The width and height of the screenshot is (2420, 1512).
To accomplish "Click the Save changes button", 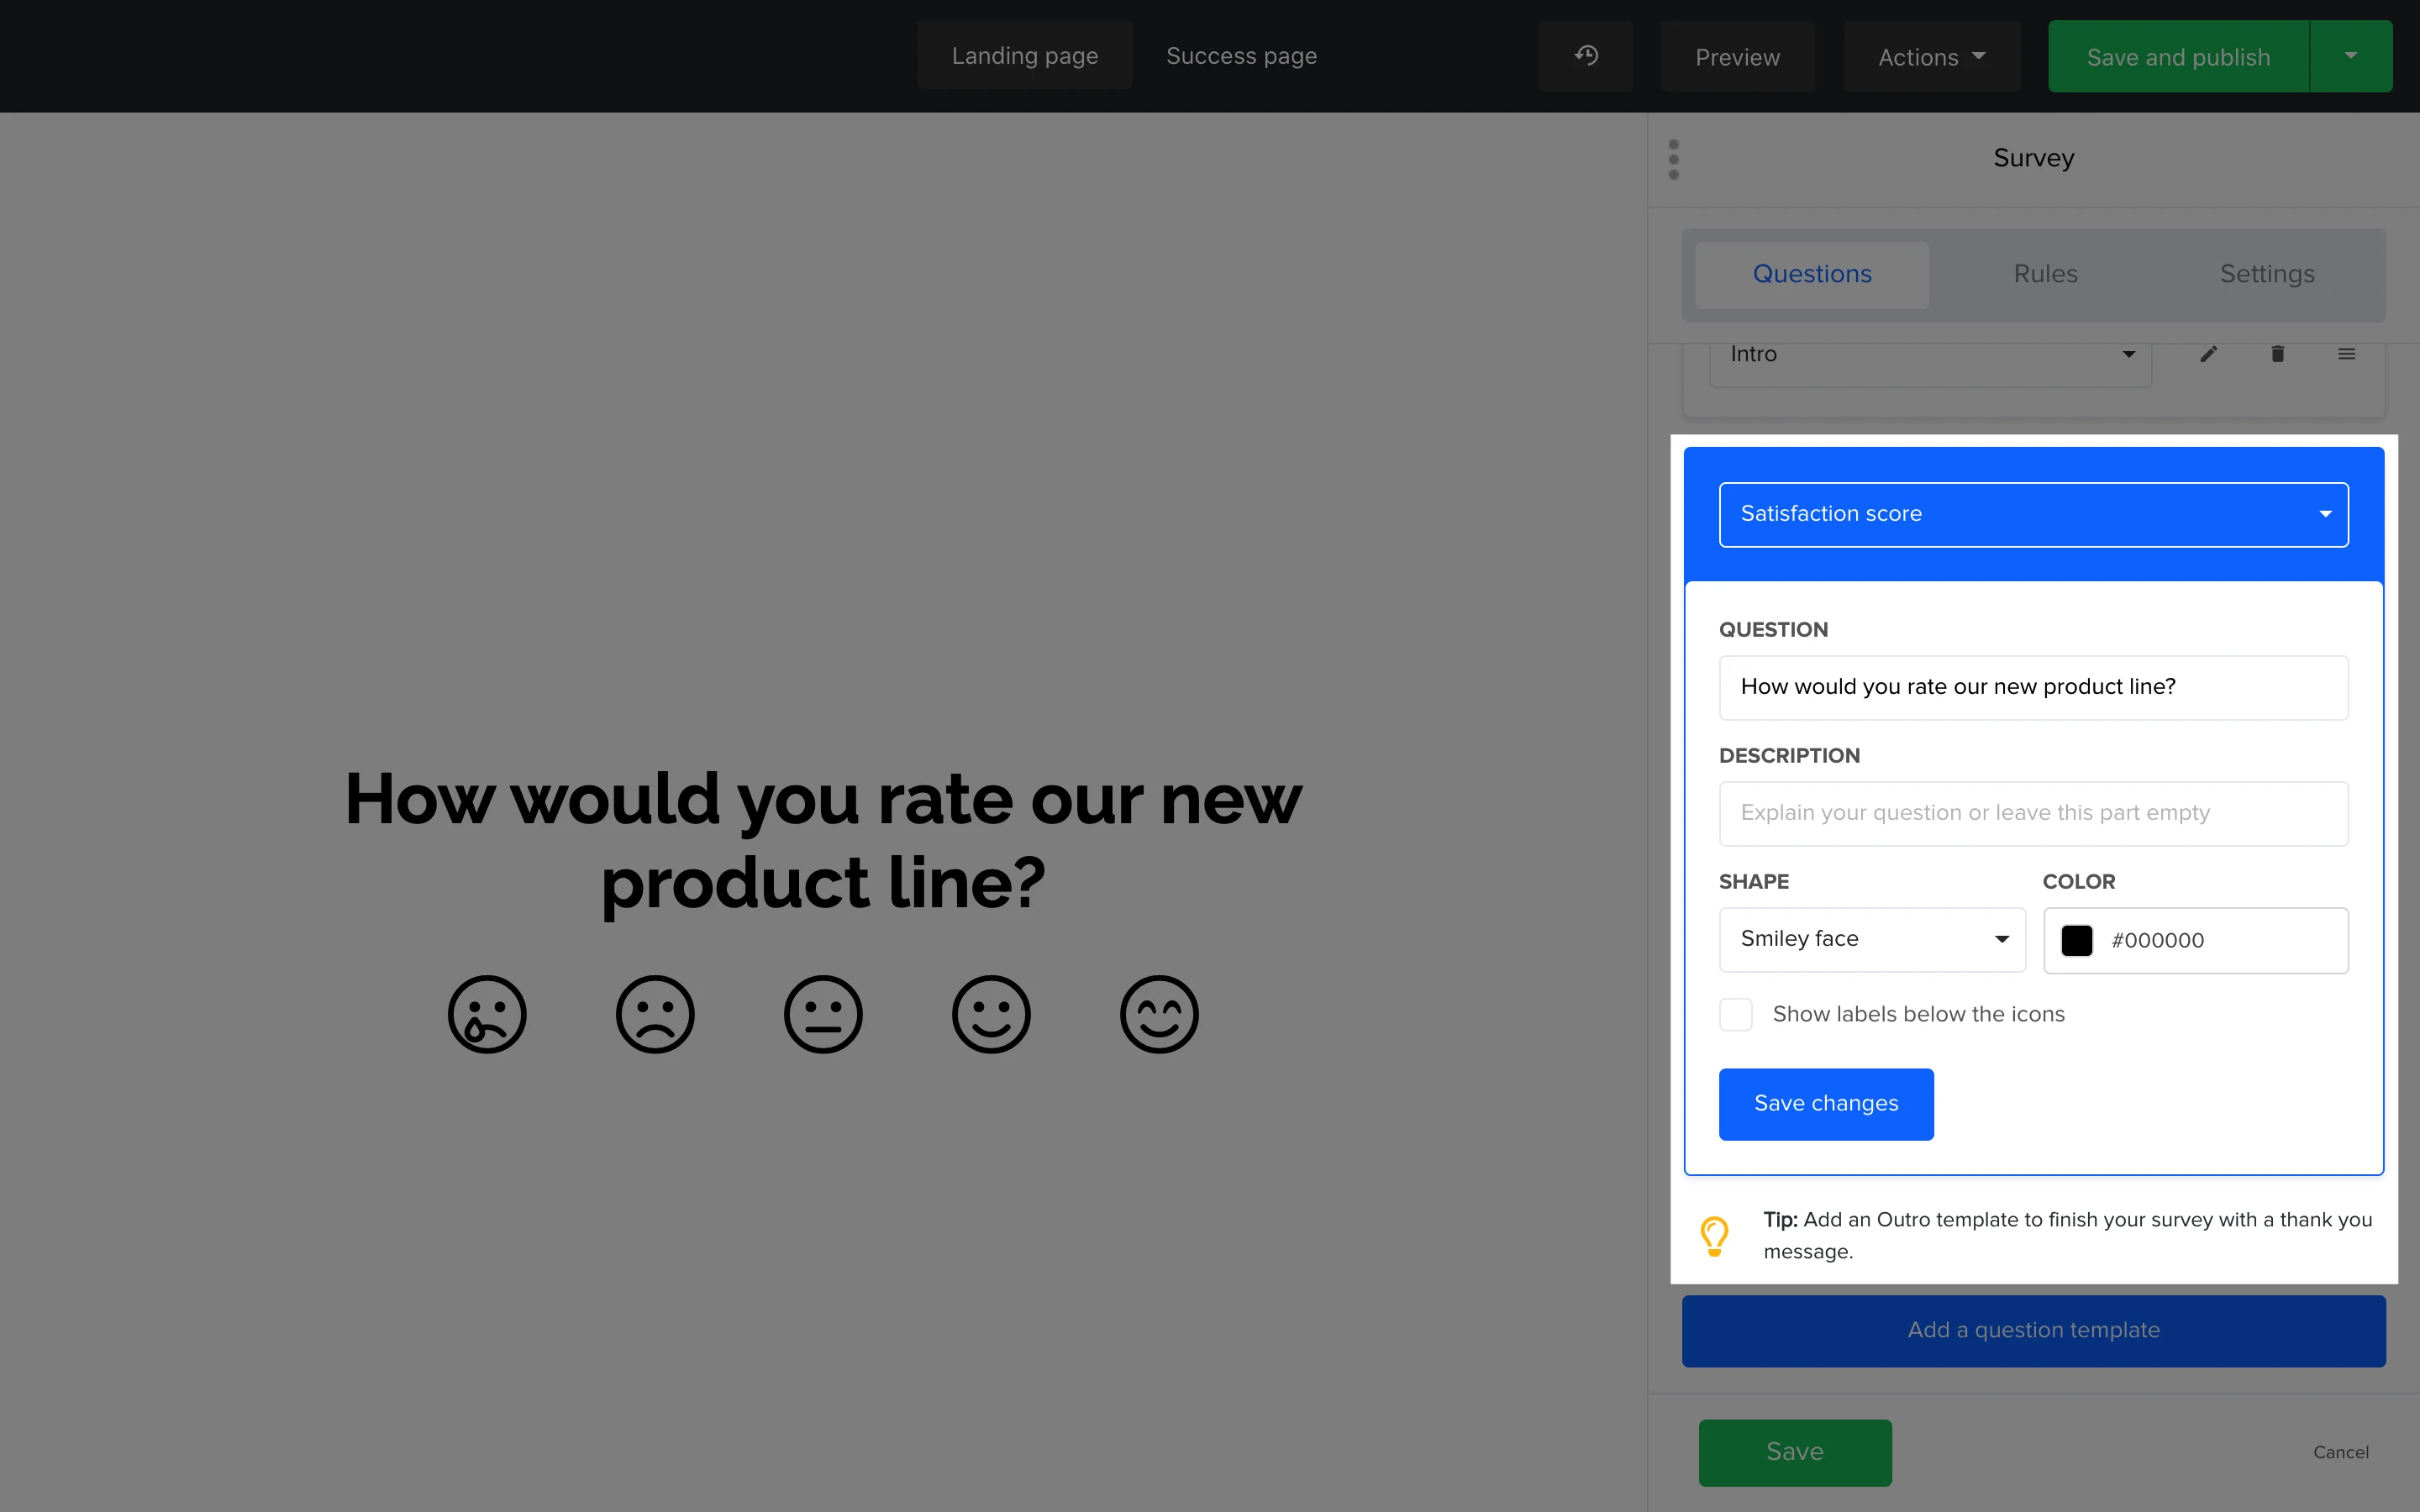I will [x=1826, y=1103].
